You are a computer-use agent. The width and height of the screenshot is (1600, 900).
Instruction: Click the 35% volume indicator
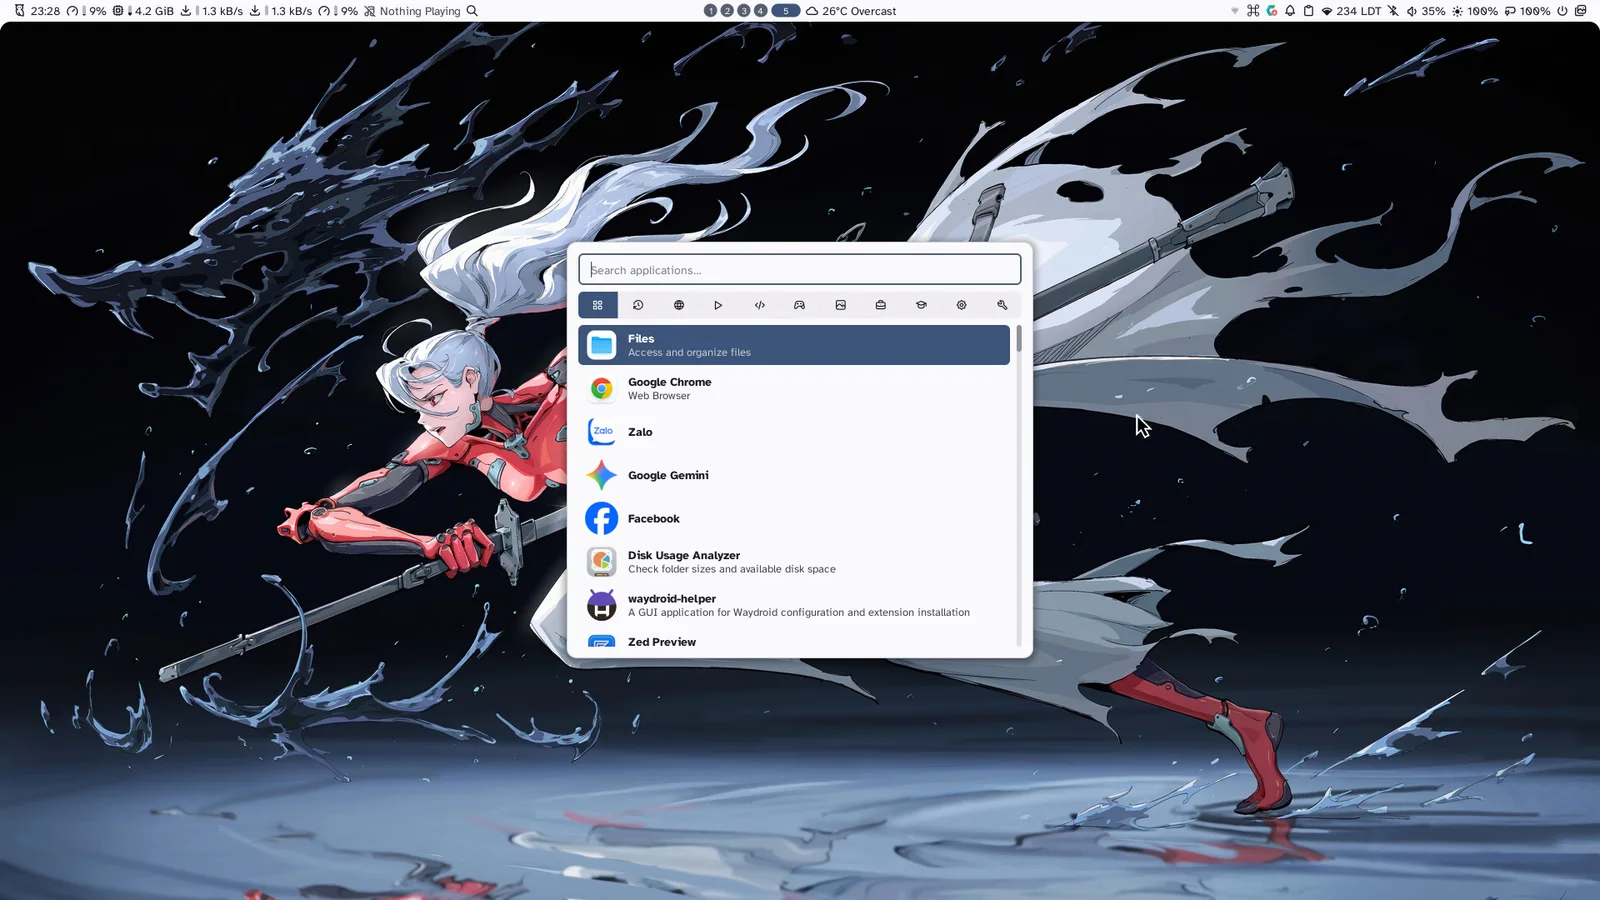click(1426, 11)
